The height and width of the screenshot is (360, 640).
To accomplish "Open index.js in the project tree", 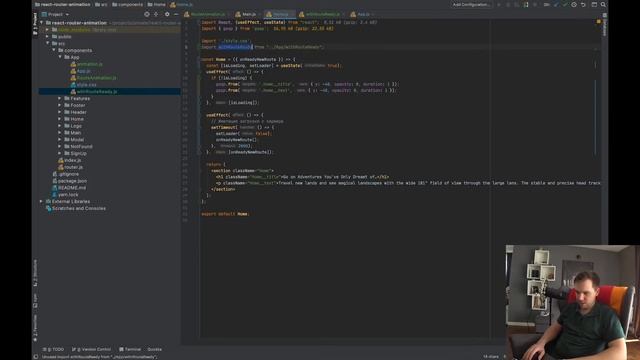I will [x=70, y=160].
